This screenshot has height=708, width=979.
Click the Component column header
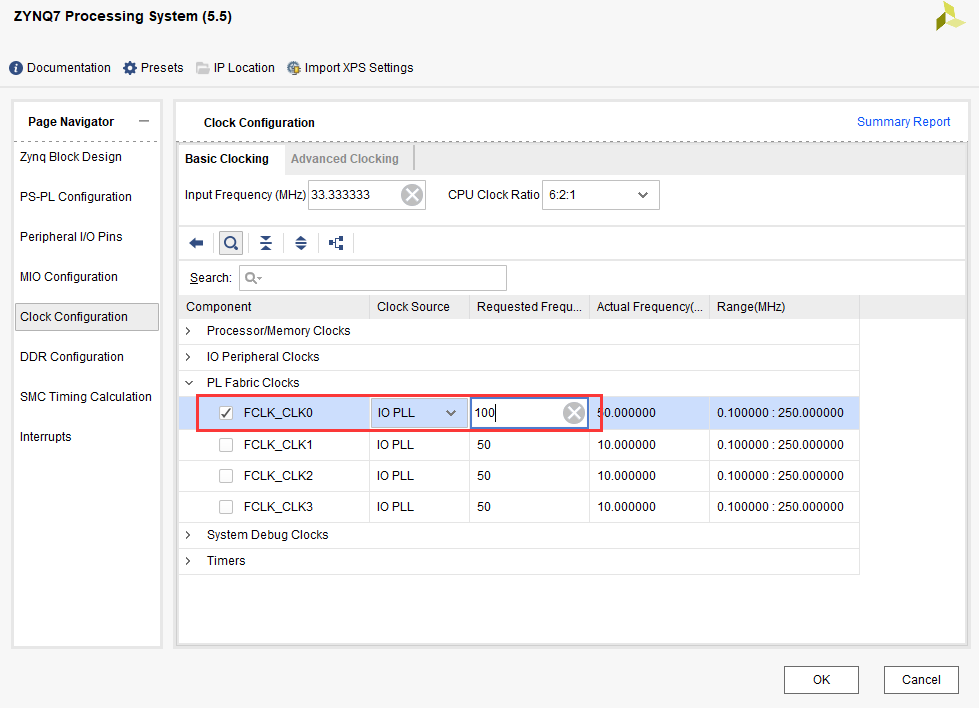point(275,307)
